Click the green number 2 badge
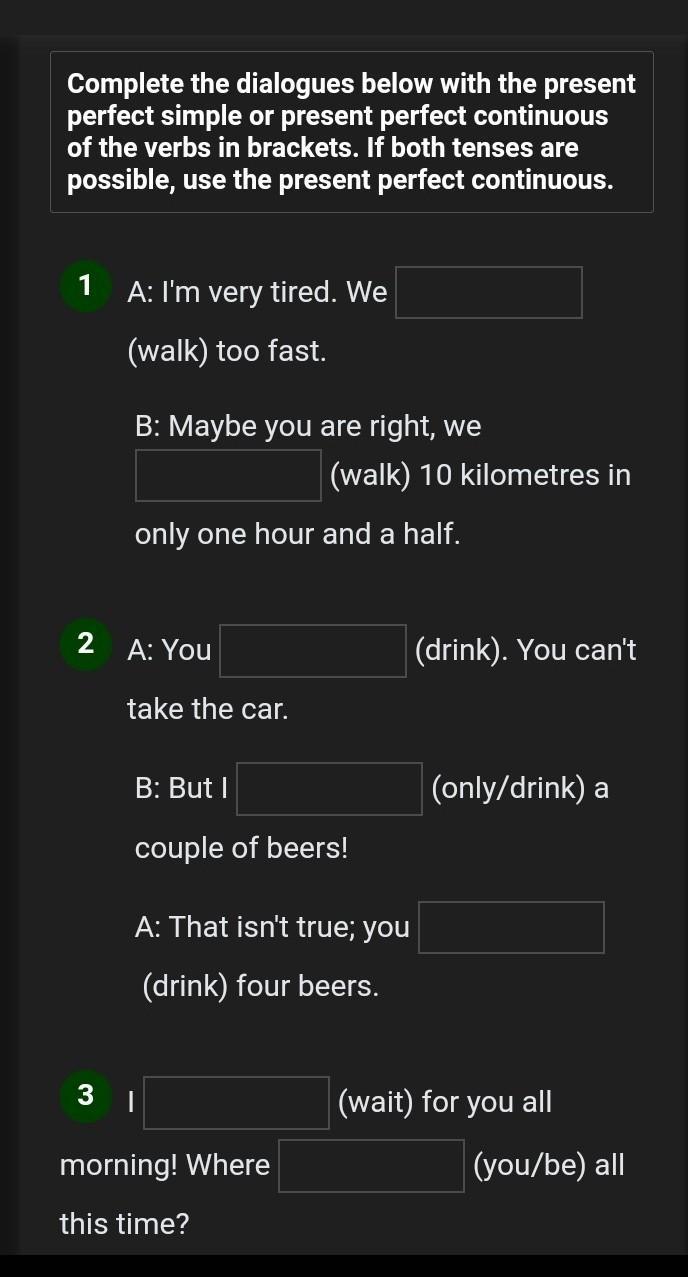 [85, 643]
